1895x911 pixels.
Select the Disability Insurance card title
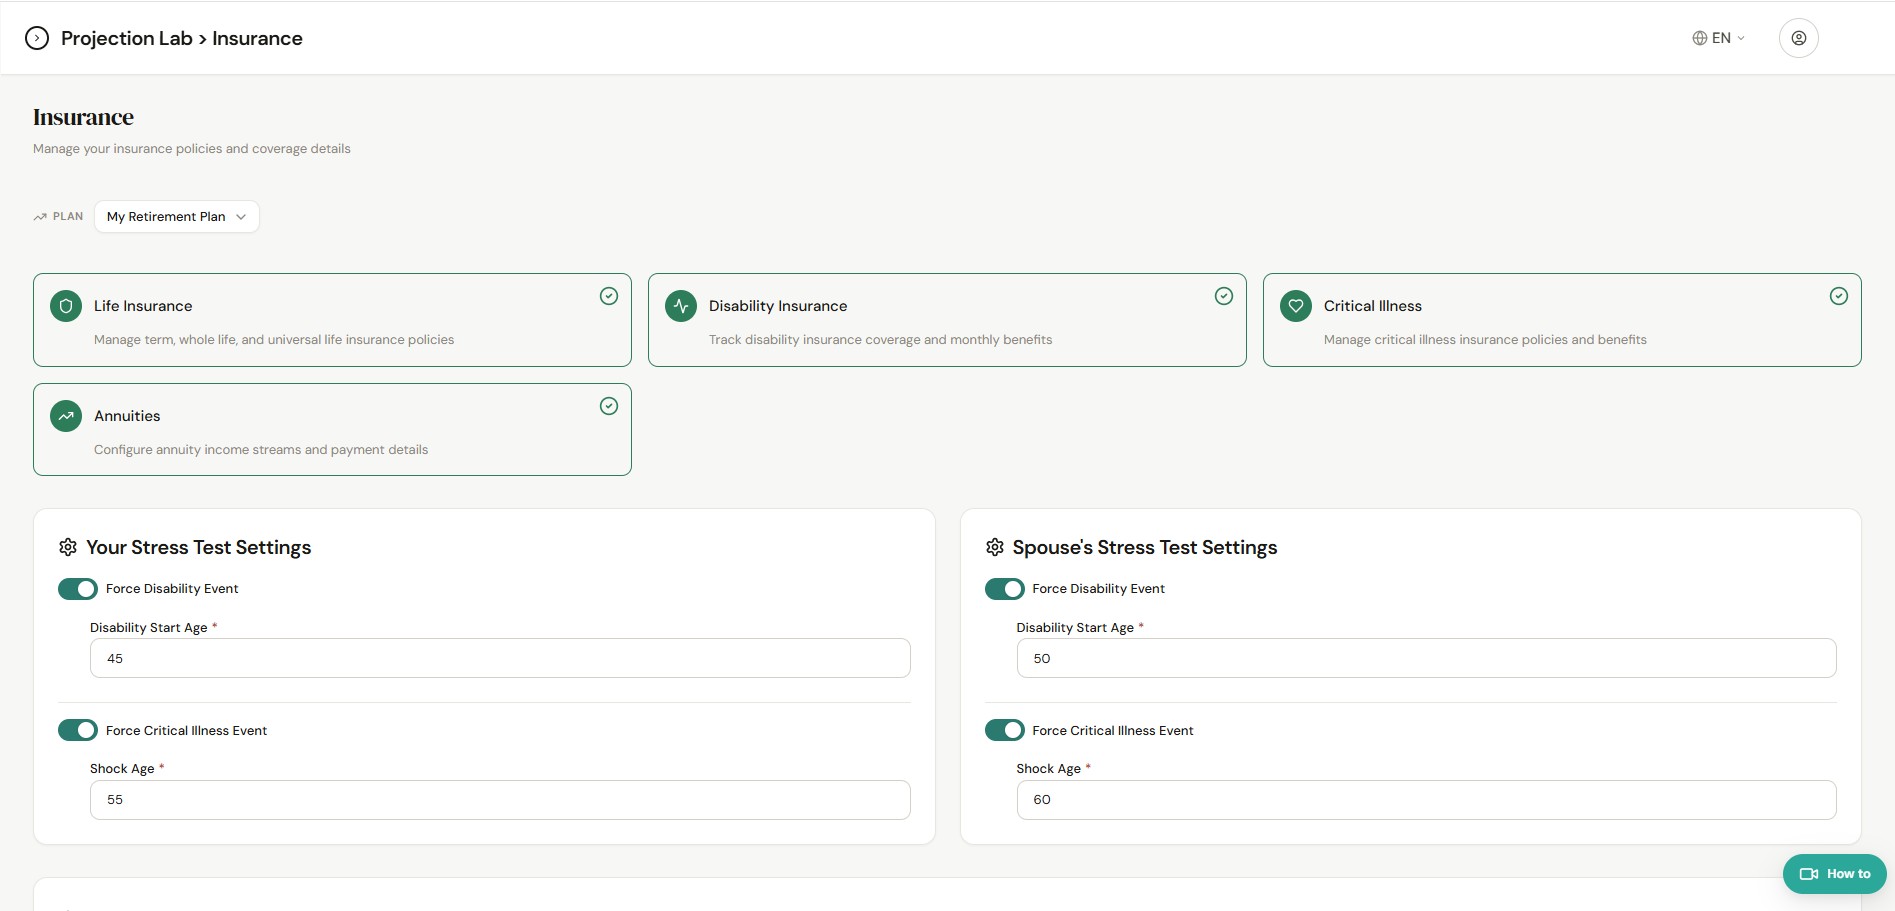coord(778,306)
